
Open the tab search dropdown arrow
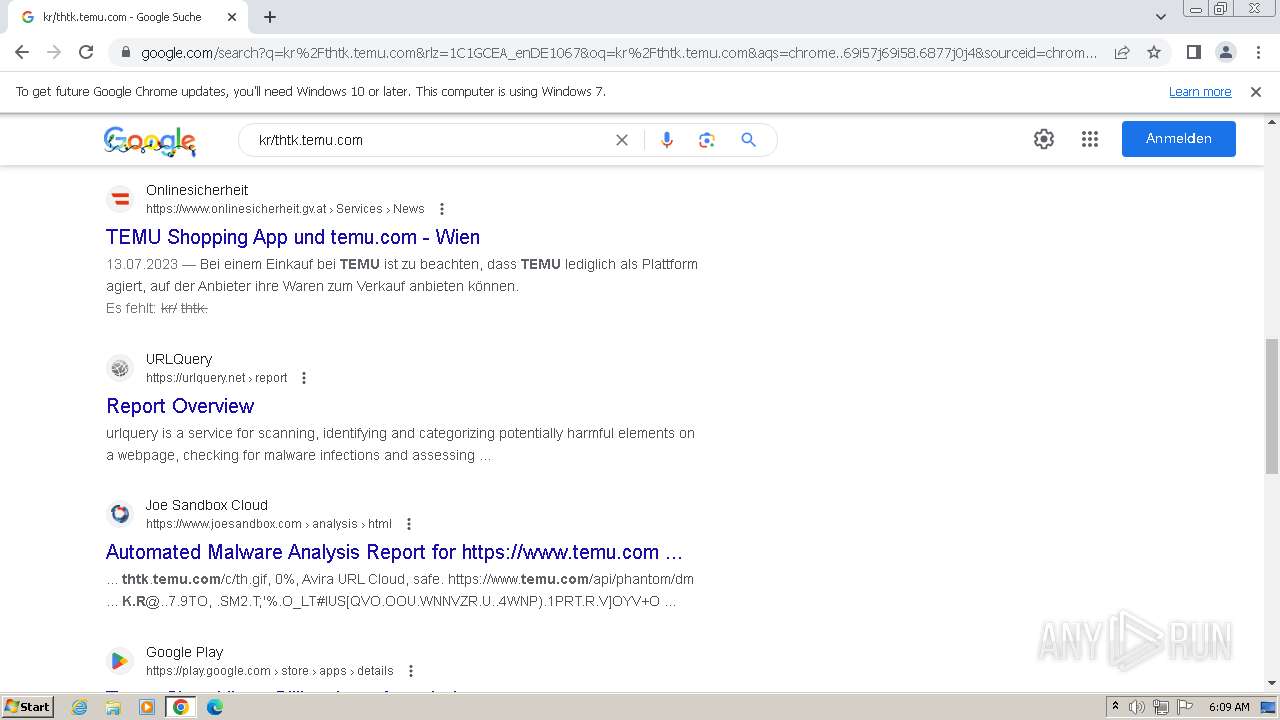coord(1161,17)
